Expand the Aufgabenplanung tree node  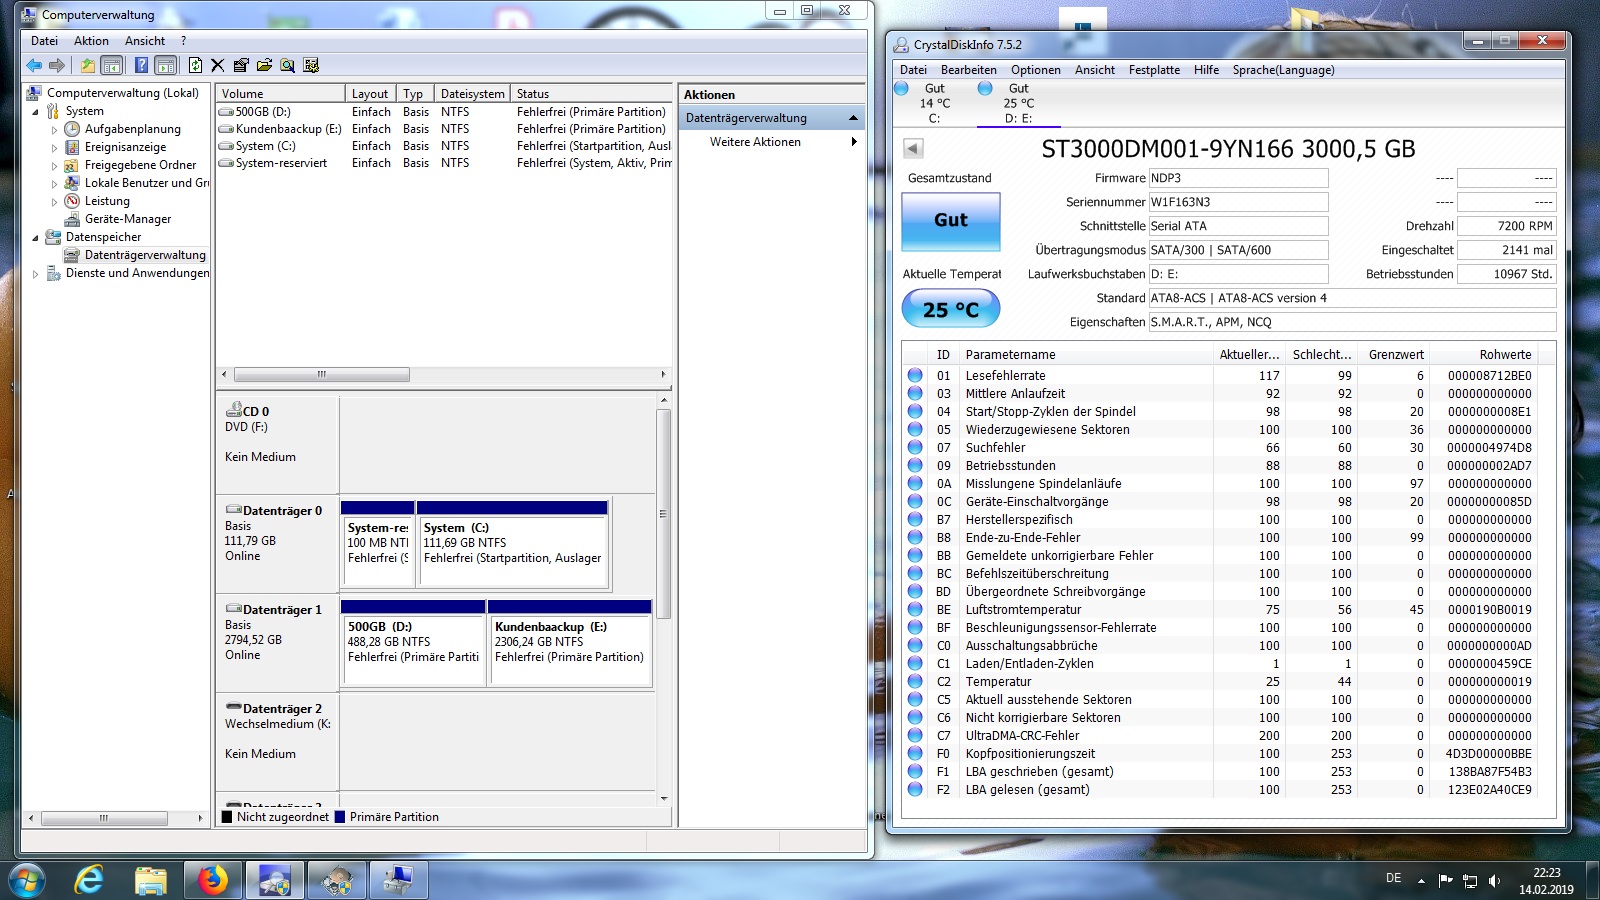click(x=54, y=129)
